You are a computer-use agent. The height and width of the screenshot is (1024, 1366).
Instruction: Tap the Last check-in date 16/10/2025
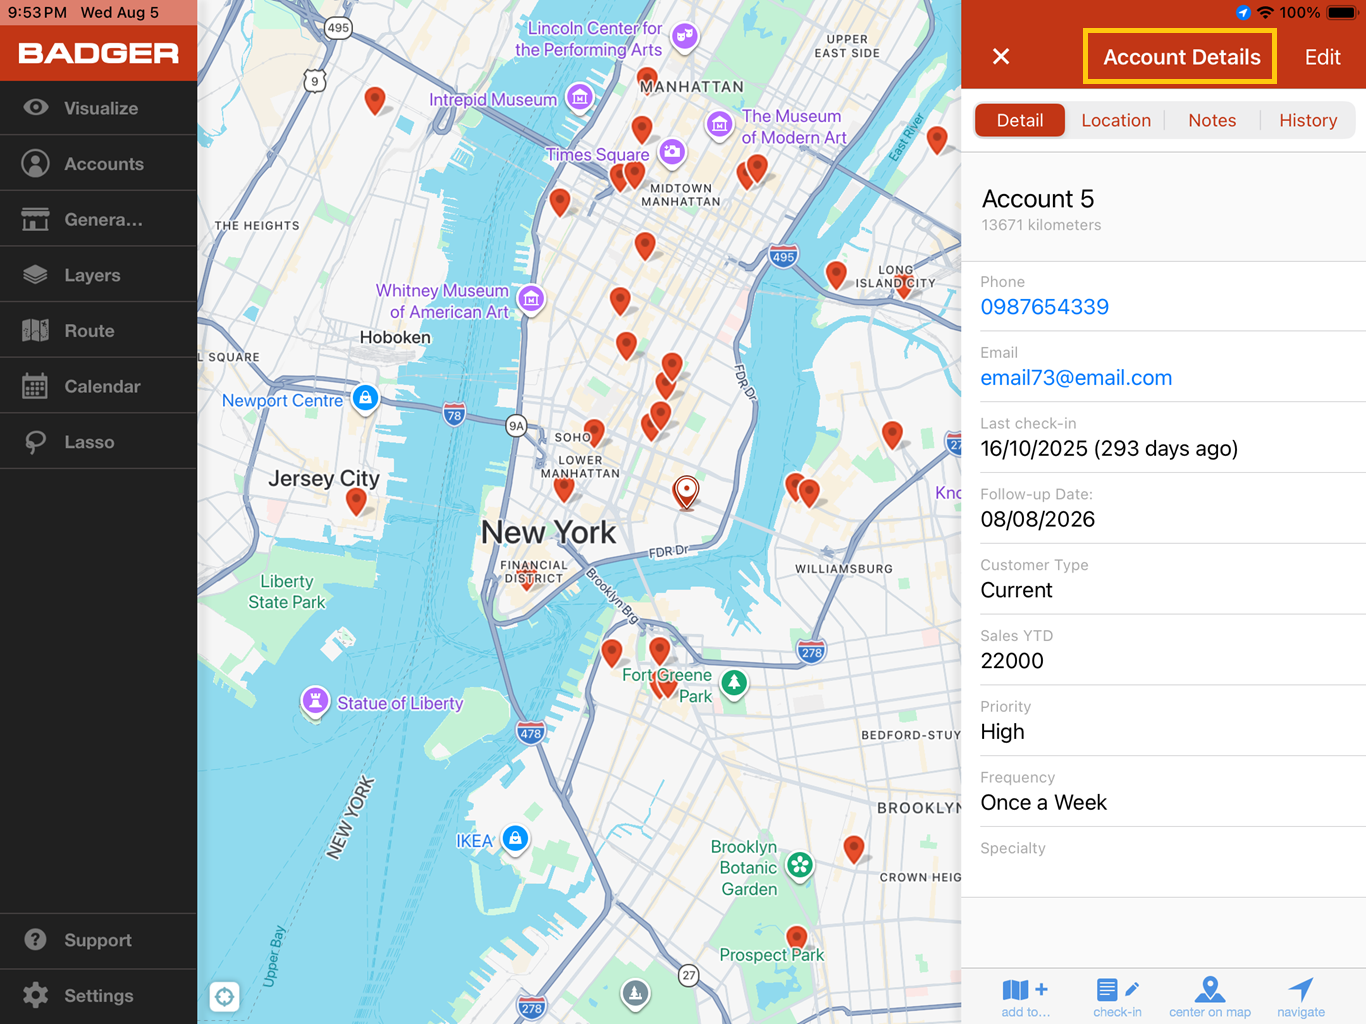tap(1109, 449)
